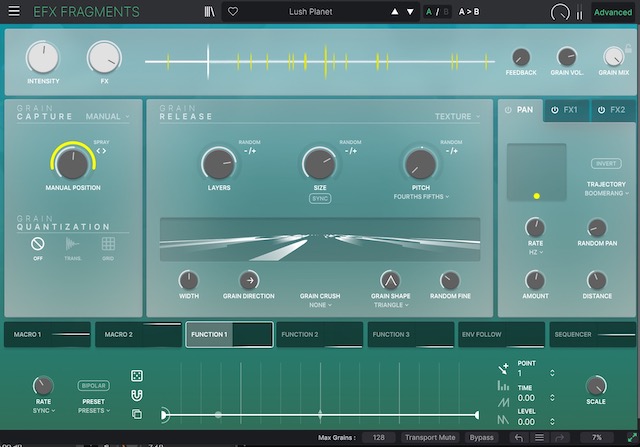Open the Trajectory Boomerang dropdown
Viewport: 640px width, 447px height.
click(605, 193)
